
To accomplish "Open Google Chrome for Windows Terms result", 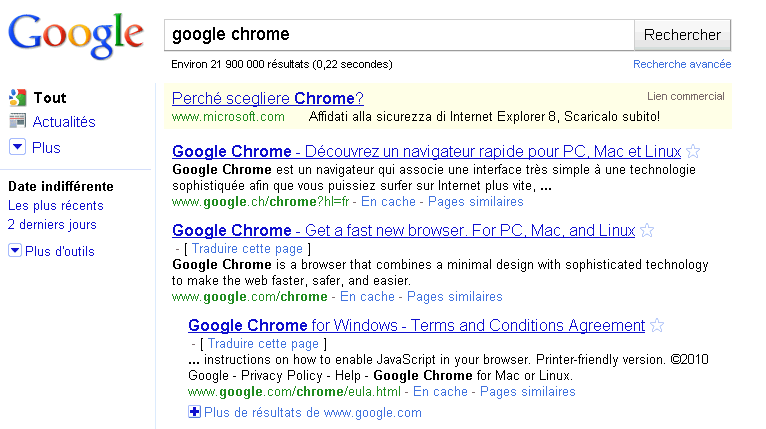I will pos(416,326).
